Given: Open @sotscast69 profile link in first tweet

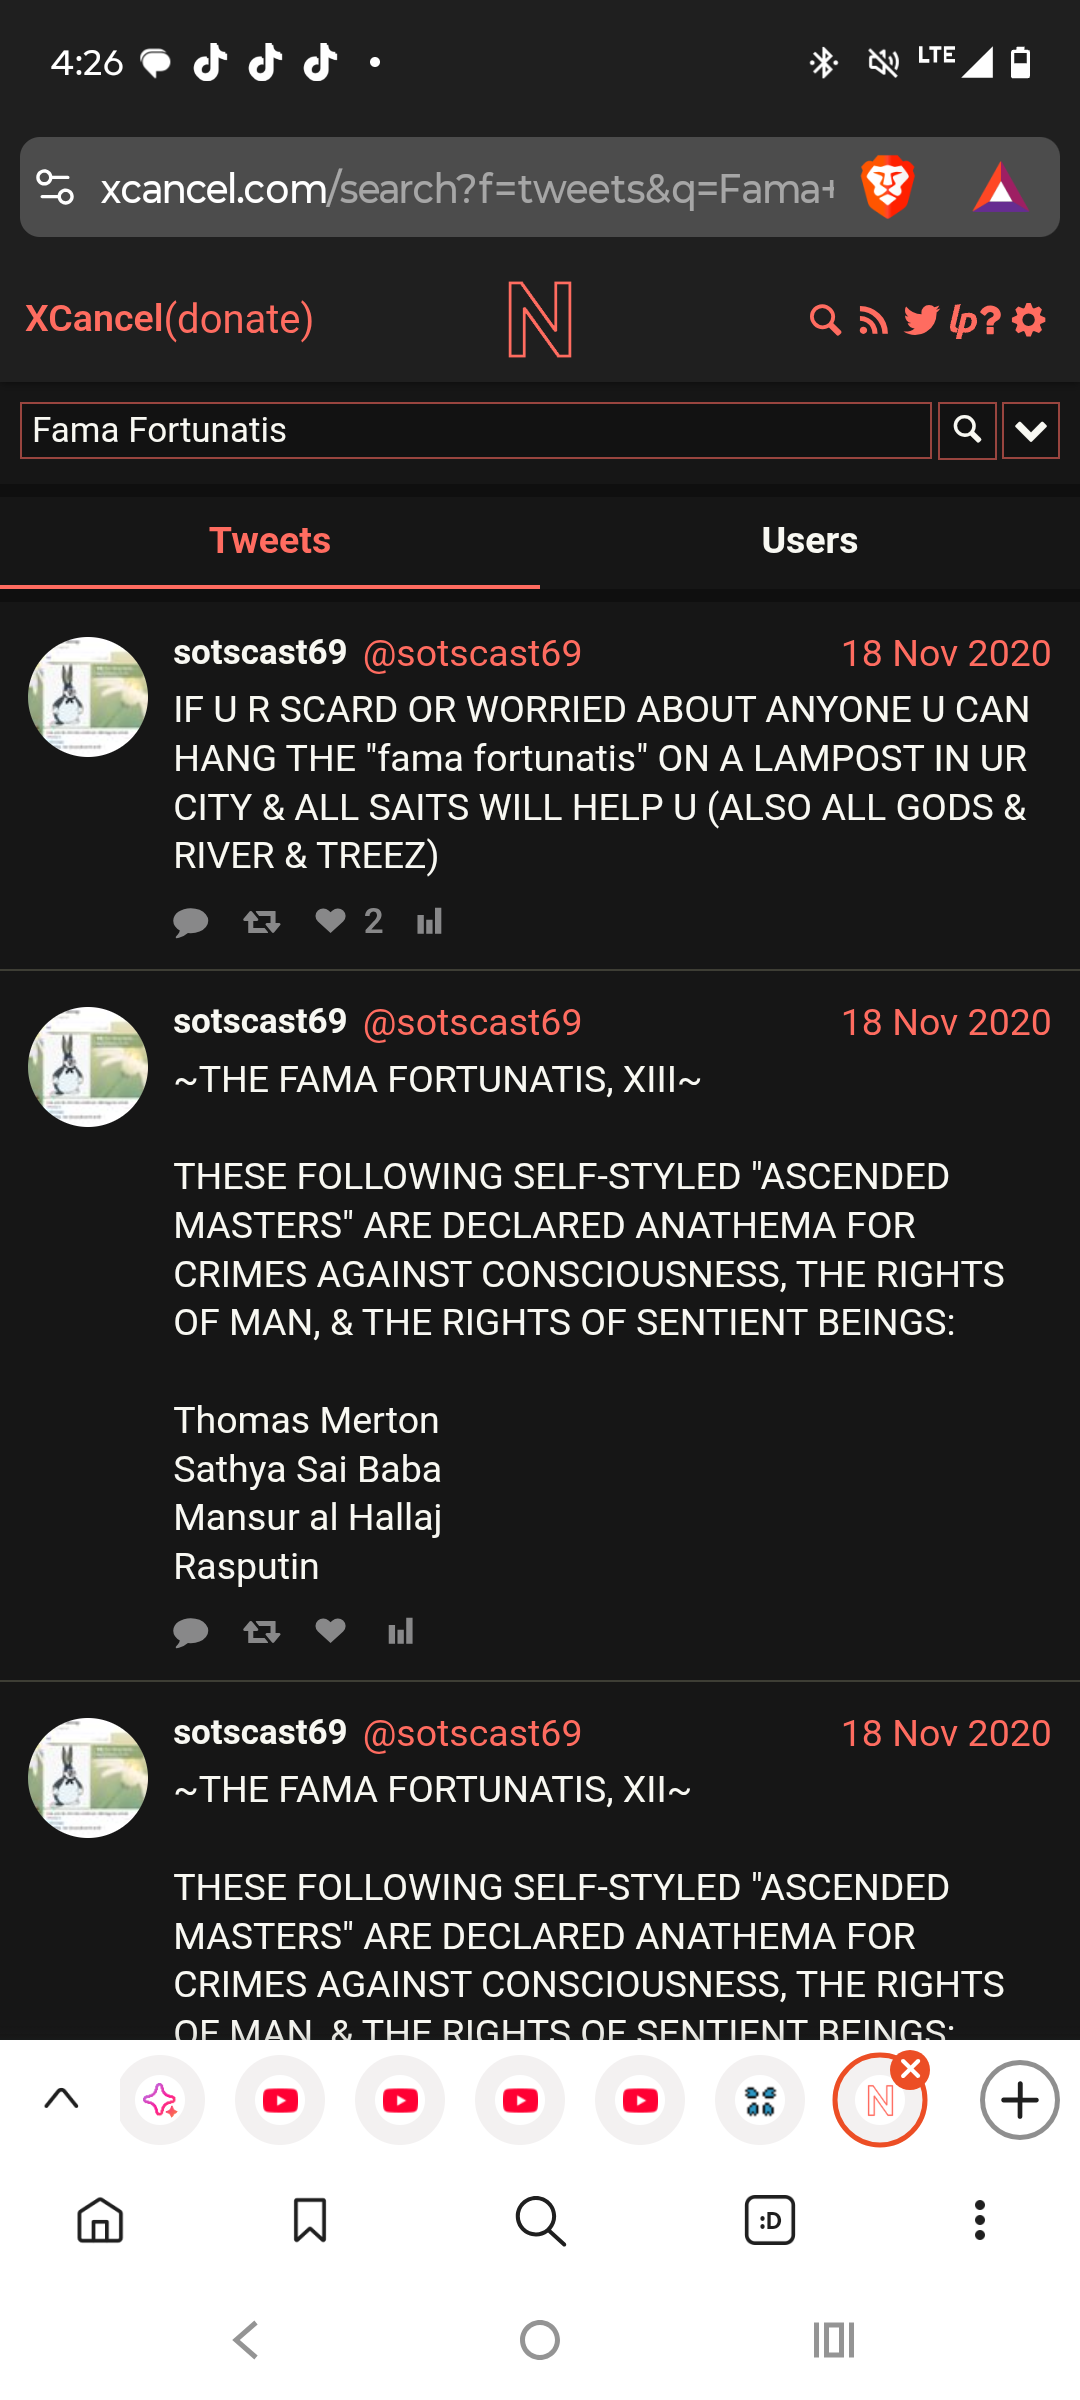Looking at the screenshot, I should point(472,653).
